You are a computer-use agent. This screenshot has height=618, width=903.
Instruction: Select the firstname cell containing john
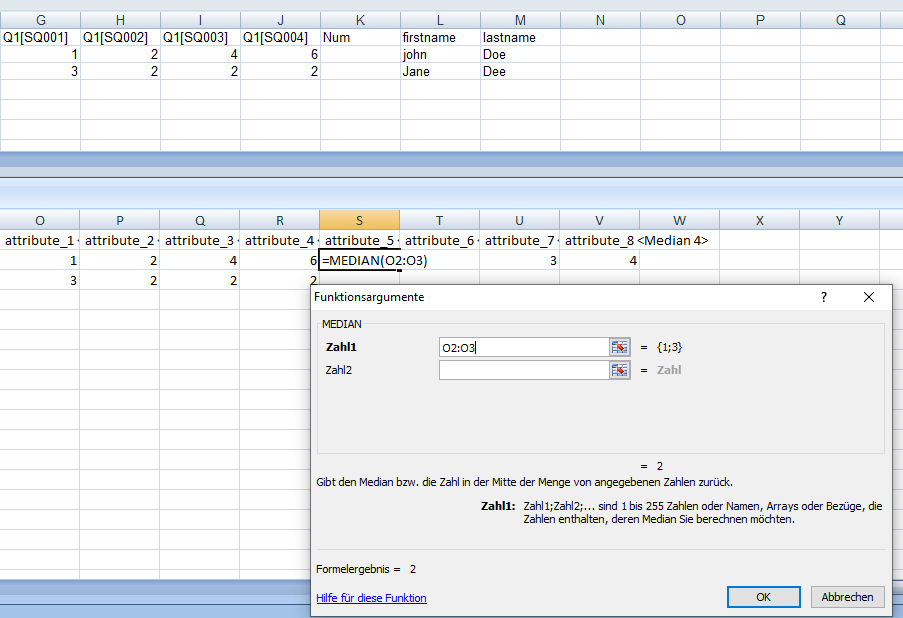tap(440, 55)
